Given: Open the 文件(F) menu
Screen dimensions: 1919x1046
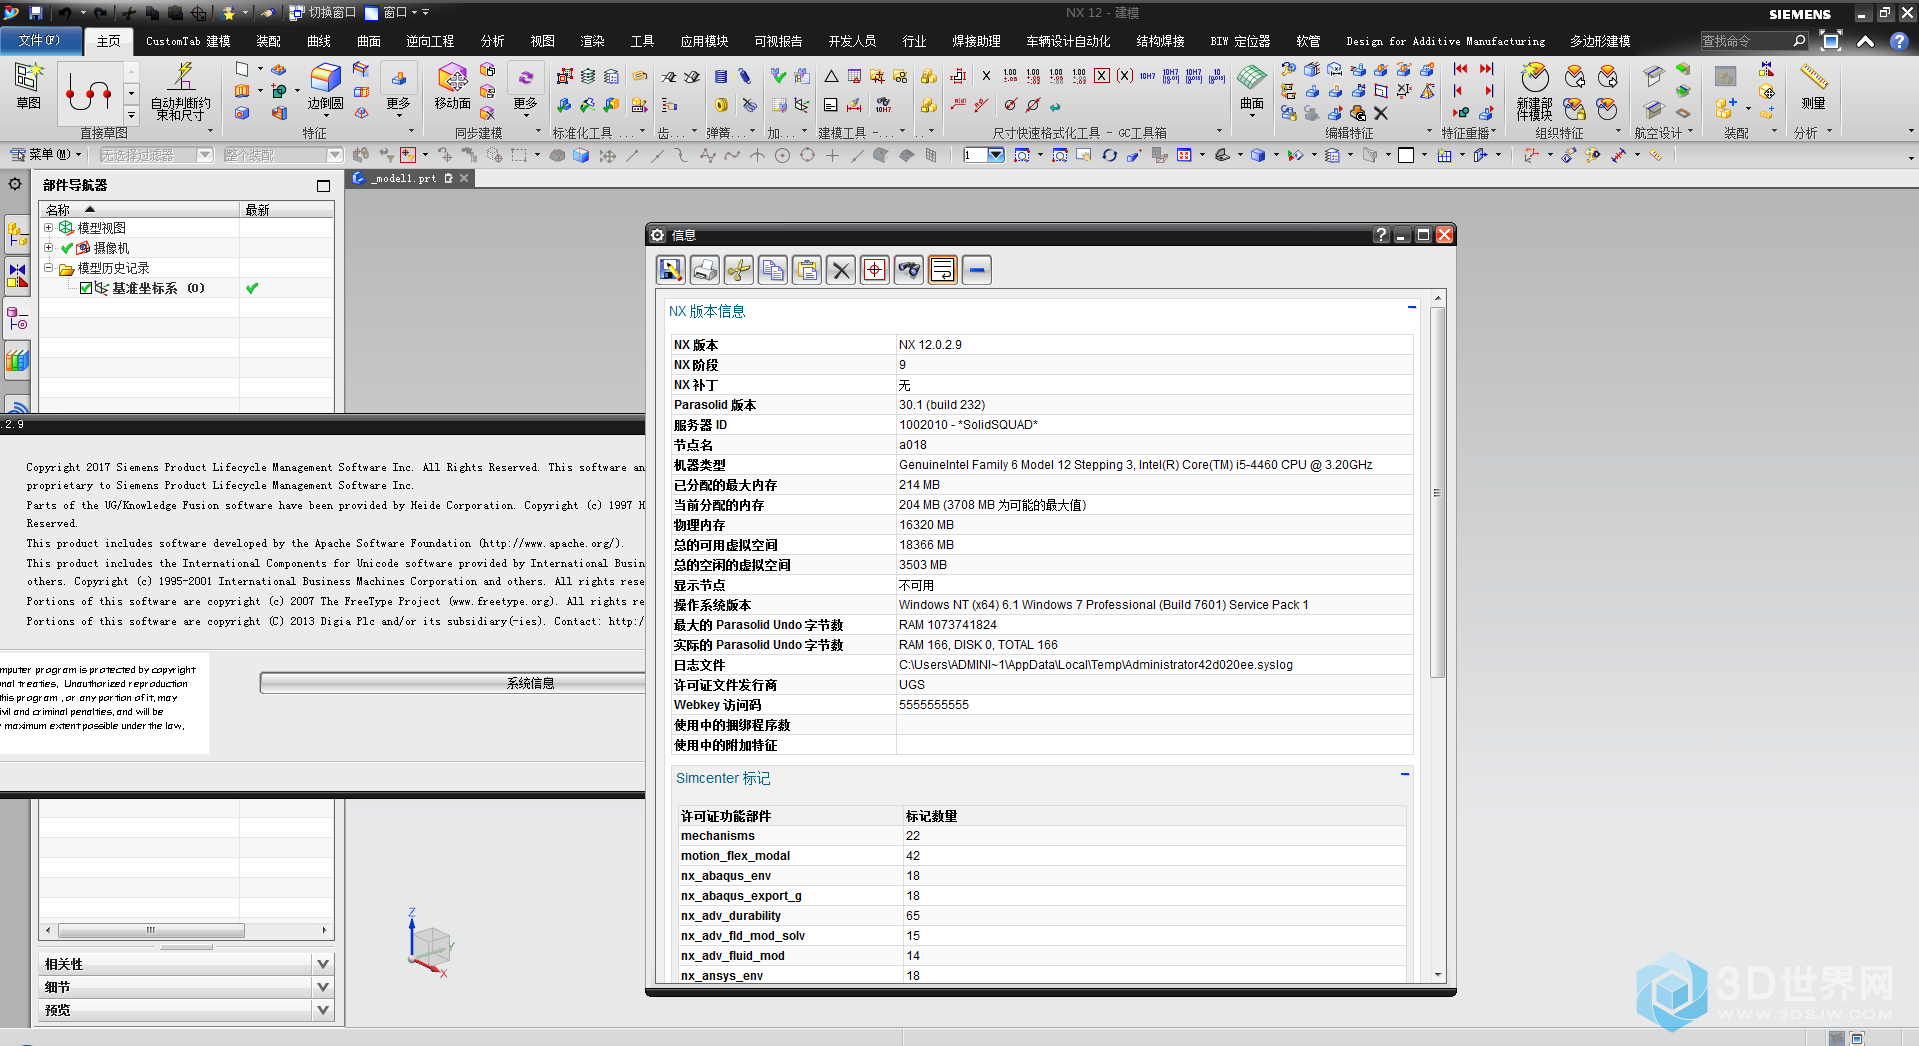Looking at the screenshot, I should [x=40, y=41].
